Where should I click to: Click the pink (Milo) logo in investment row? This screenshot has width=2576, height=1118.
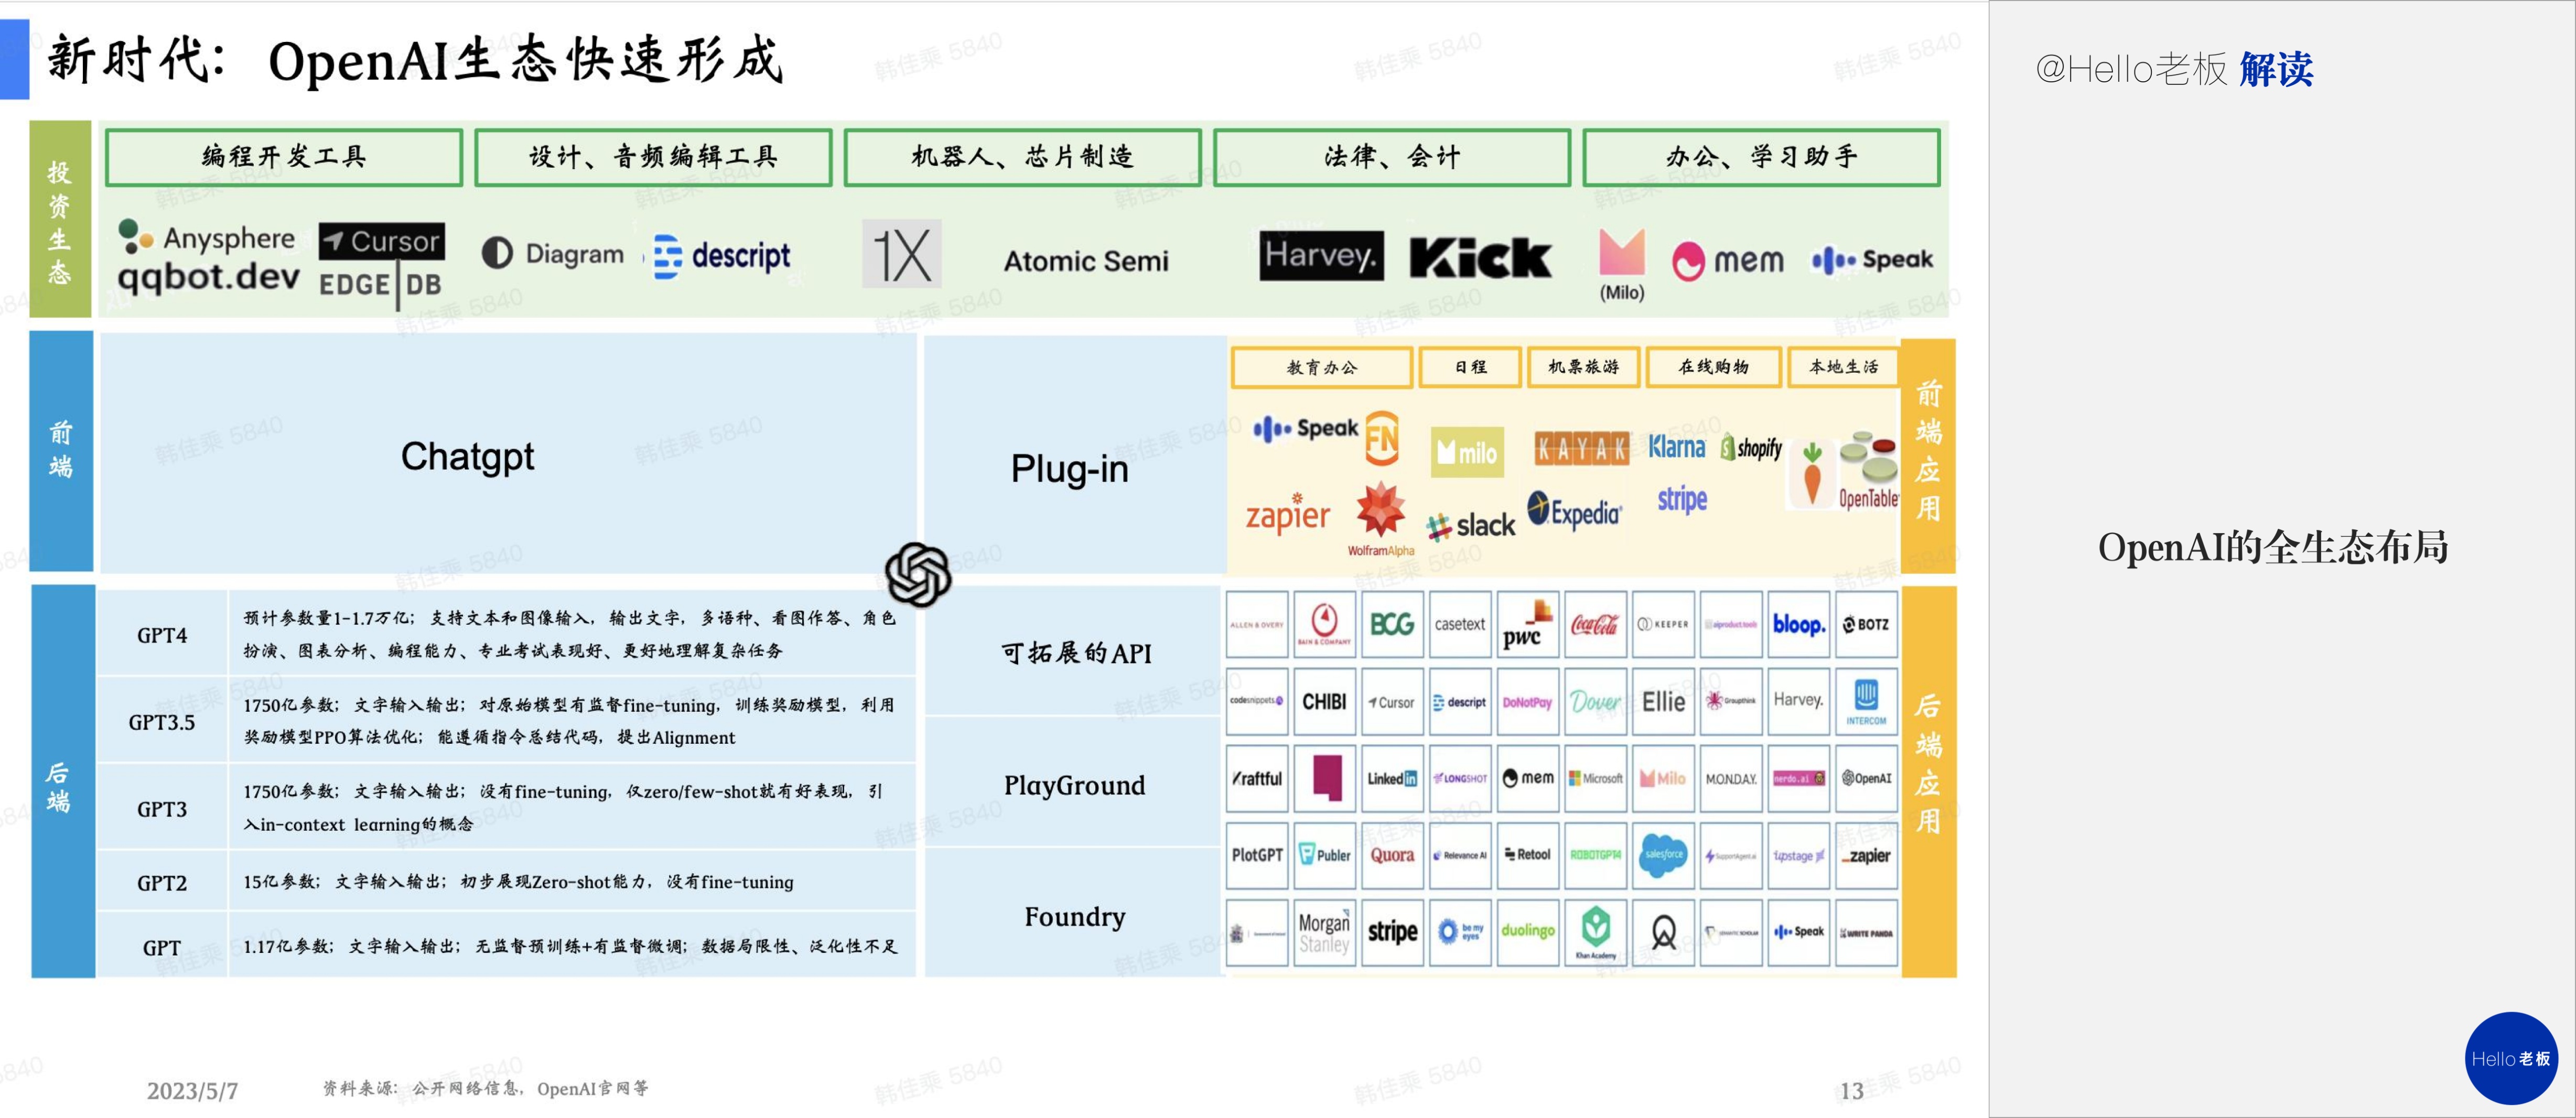[1622, 264]
